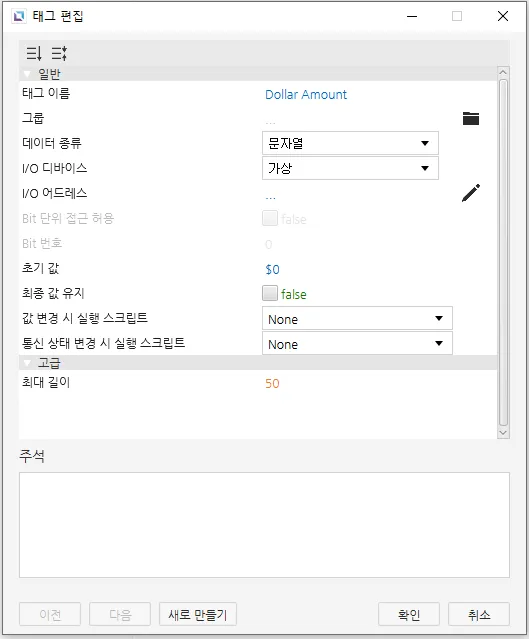This screenshot has width=529, height=639.
Task: Click the scrollbar down arrow in property list
Action: click(x=503, y=433)
